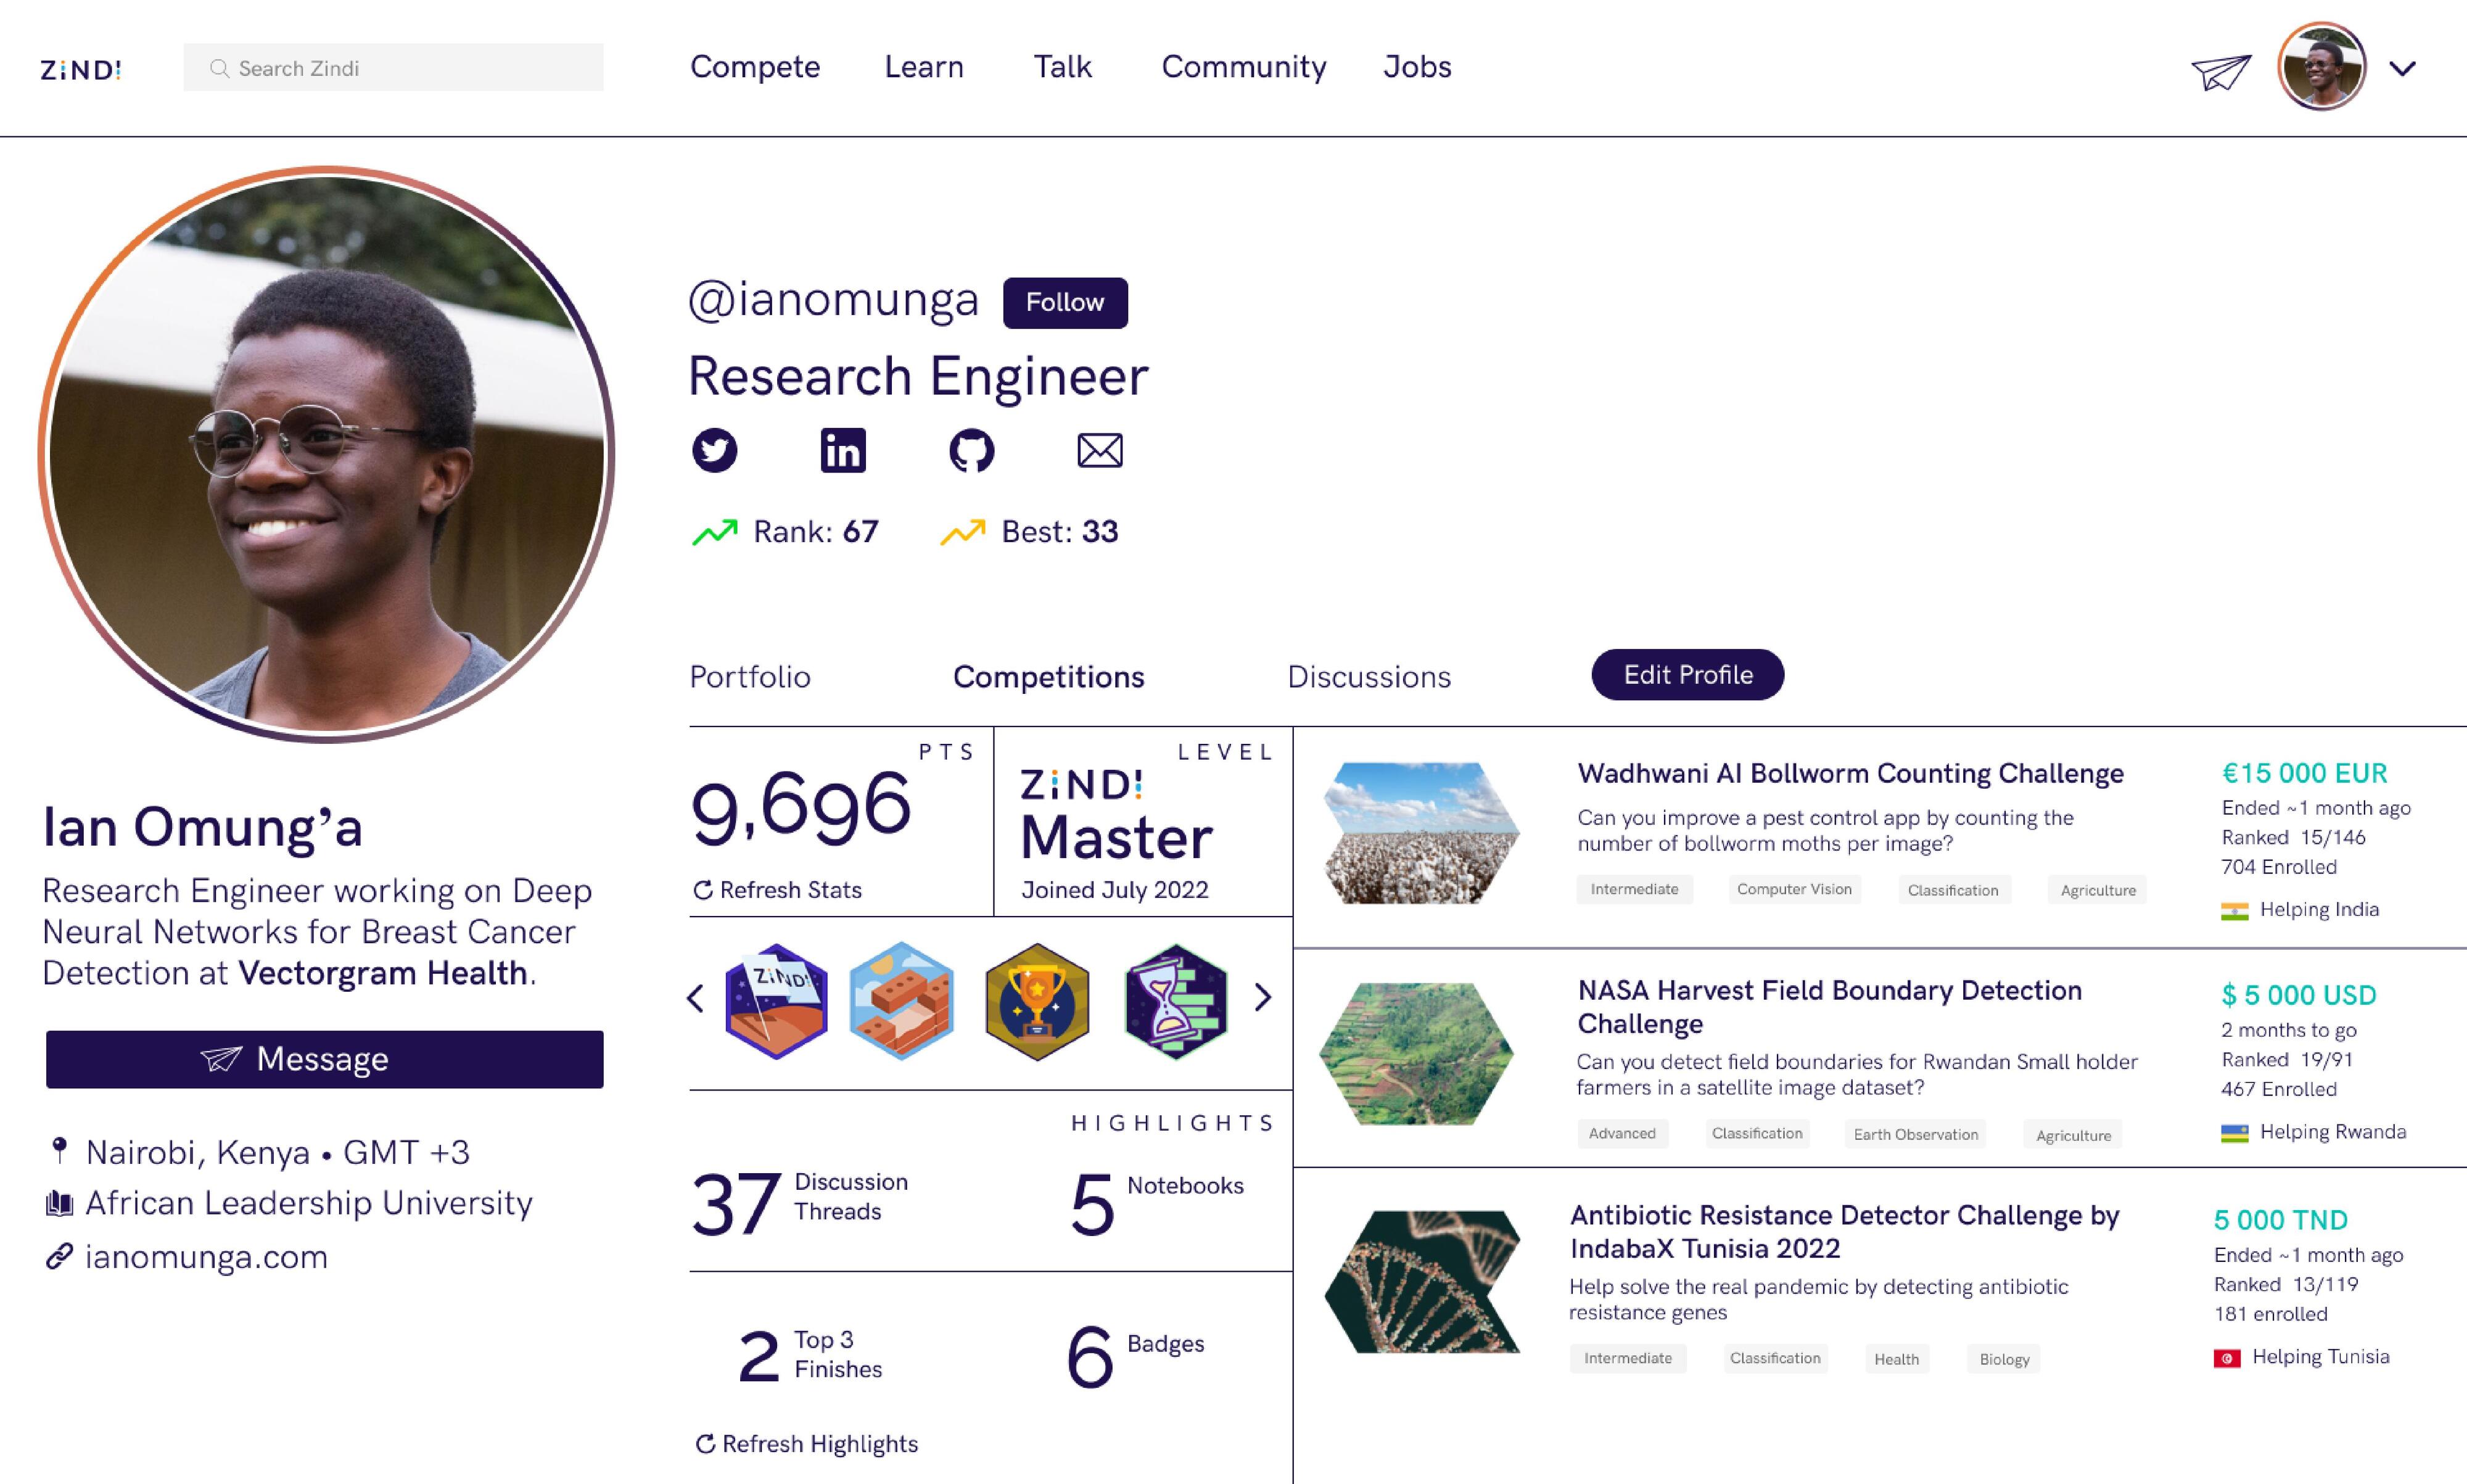Select the trophy badge icon
Viewport: 2467px width, 1484px height.
pos(1037,1001)
